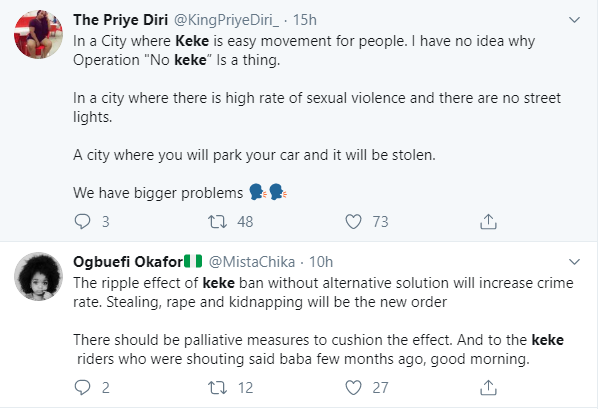Like the tweet with 27 likes
Viewport: 598px width, 409px height.
(x=353, y=388)
